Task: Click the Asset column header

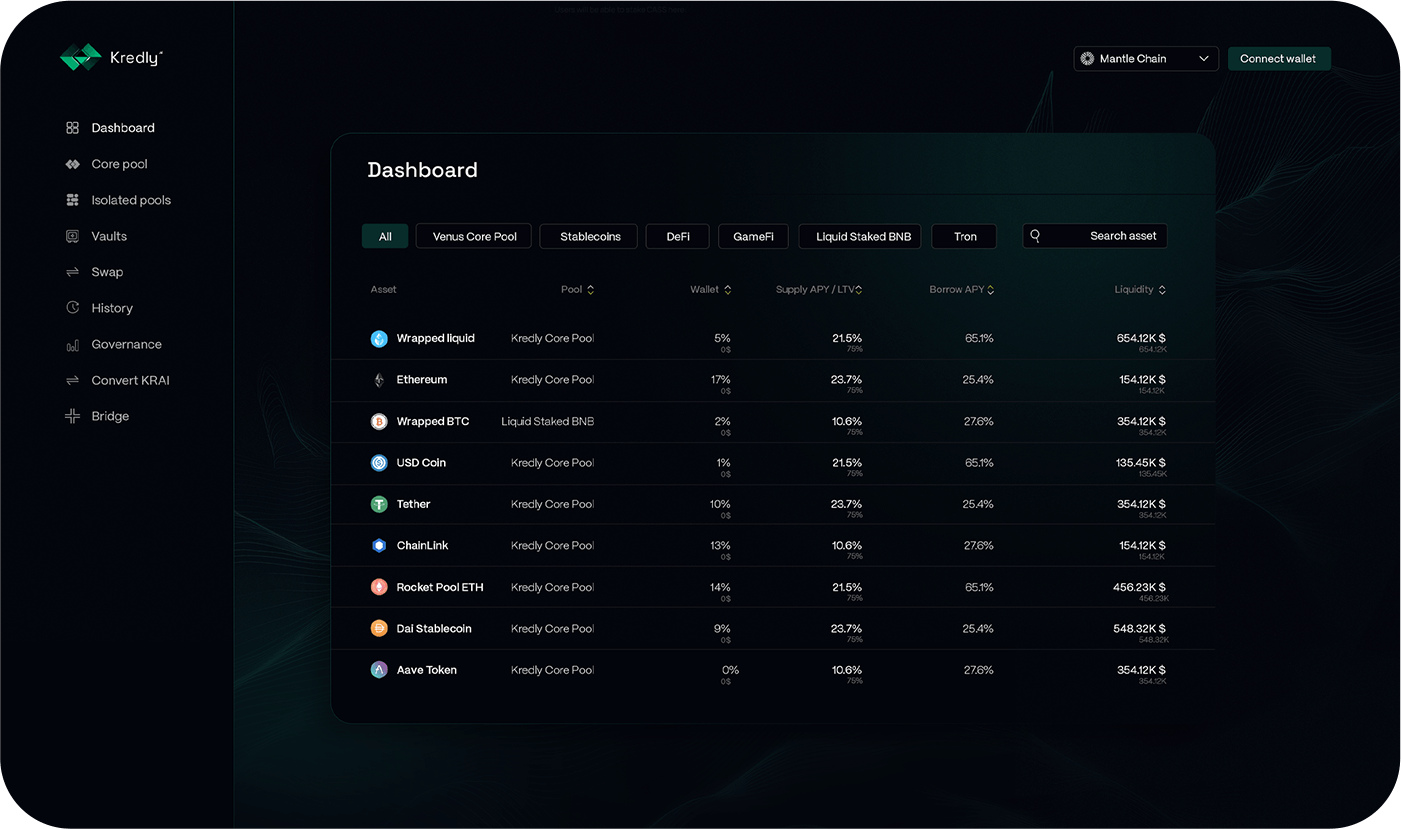Action: click(x=384, y=290)
